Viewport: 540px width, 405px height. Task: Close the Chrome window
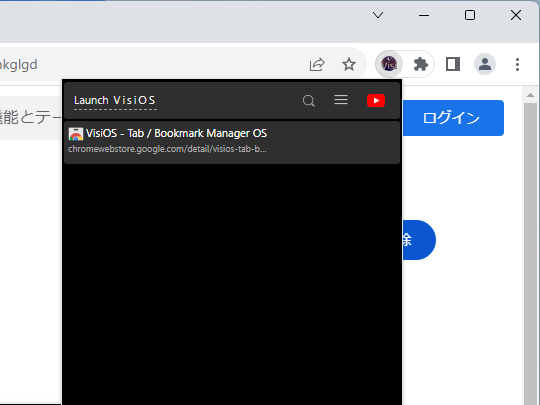pos(516,15)
